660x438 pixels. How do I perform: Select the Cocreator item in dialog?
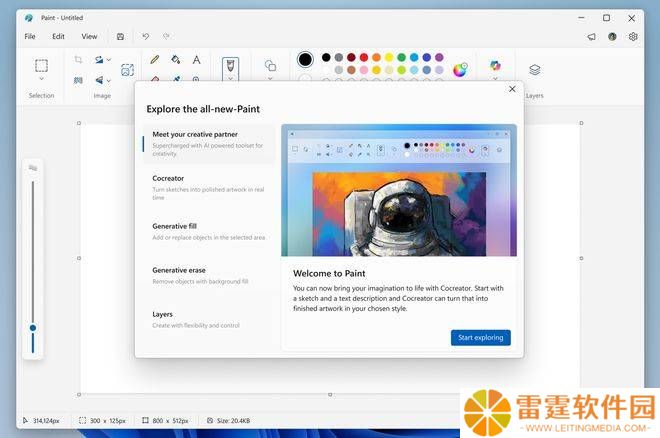[x=209, y=188]
